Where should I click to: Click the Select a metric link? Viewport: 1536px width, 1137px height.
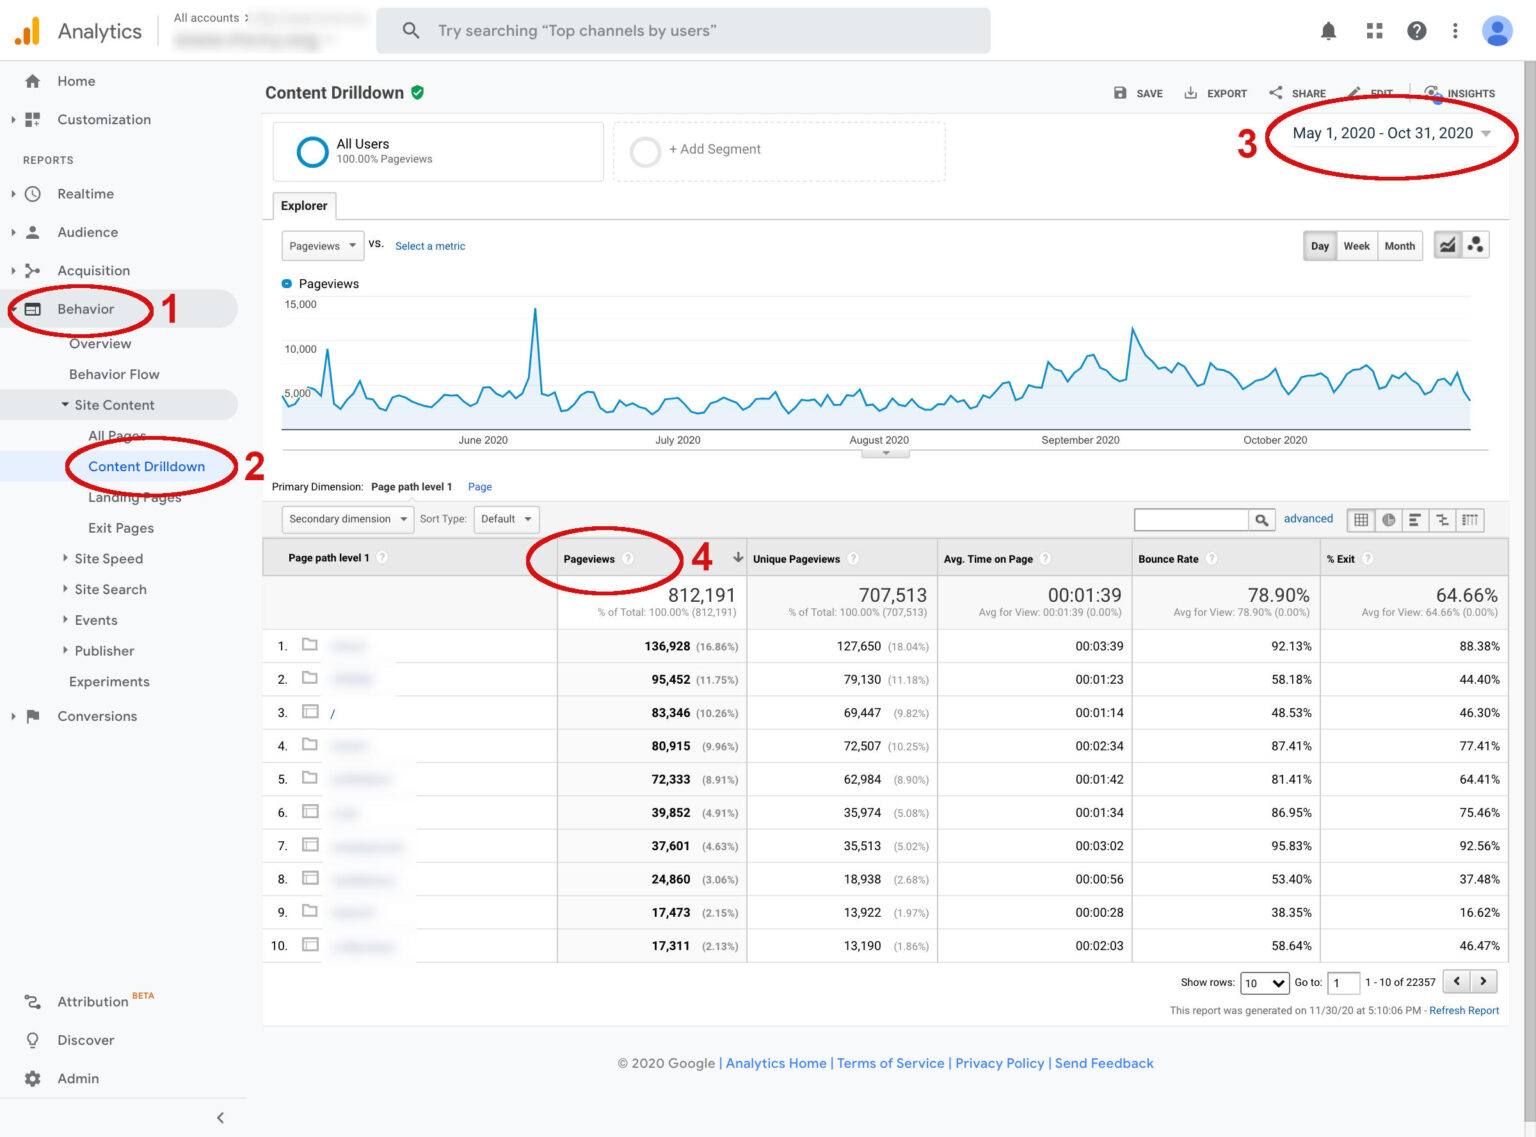click(x=430, y=246)
